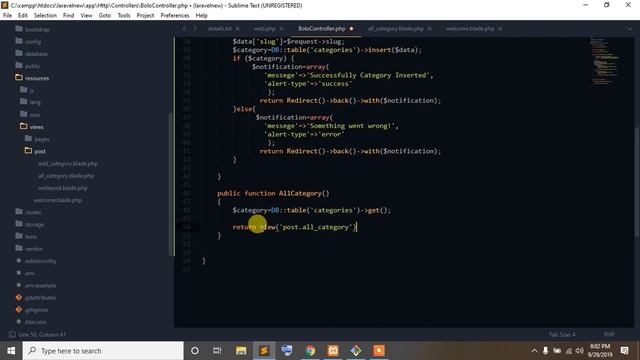Expand the tests folder
This screenshot has height=360, width=640.
[26, 237]
